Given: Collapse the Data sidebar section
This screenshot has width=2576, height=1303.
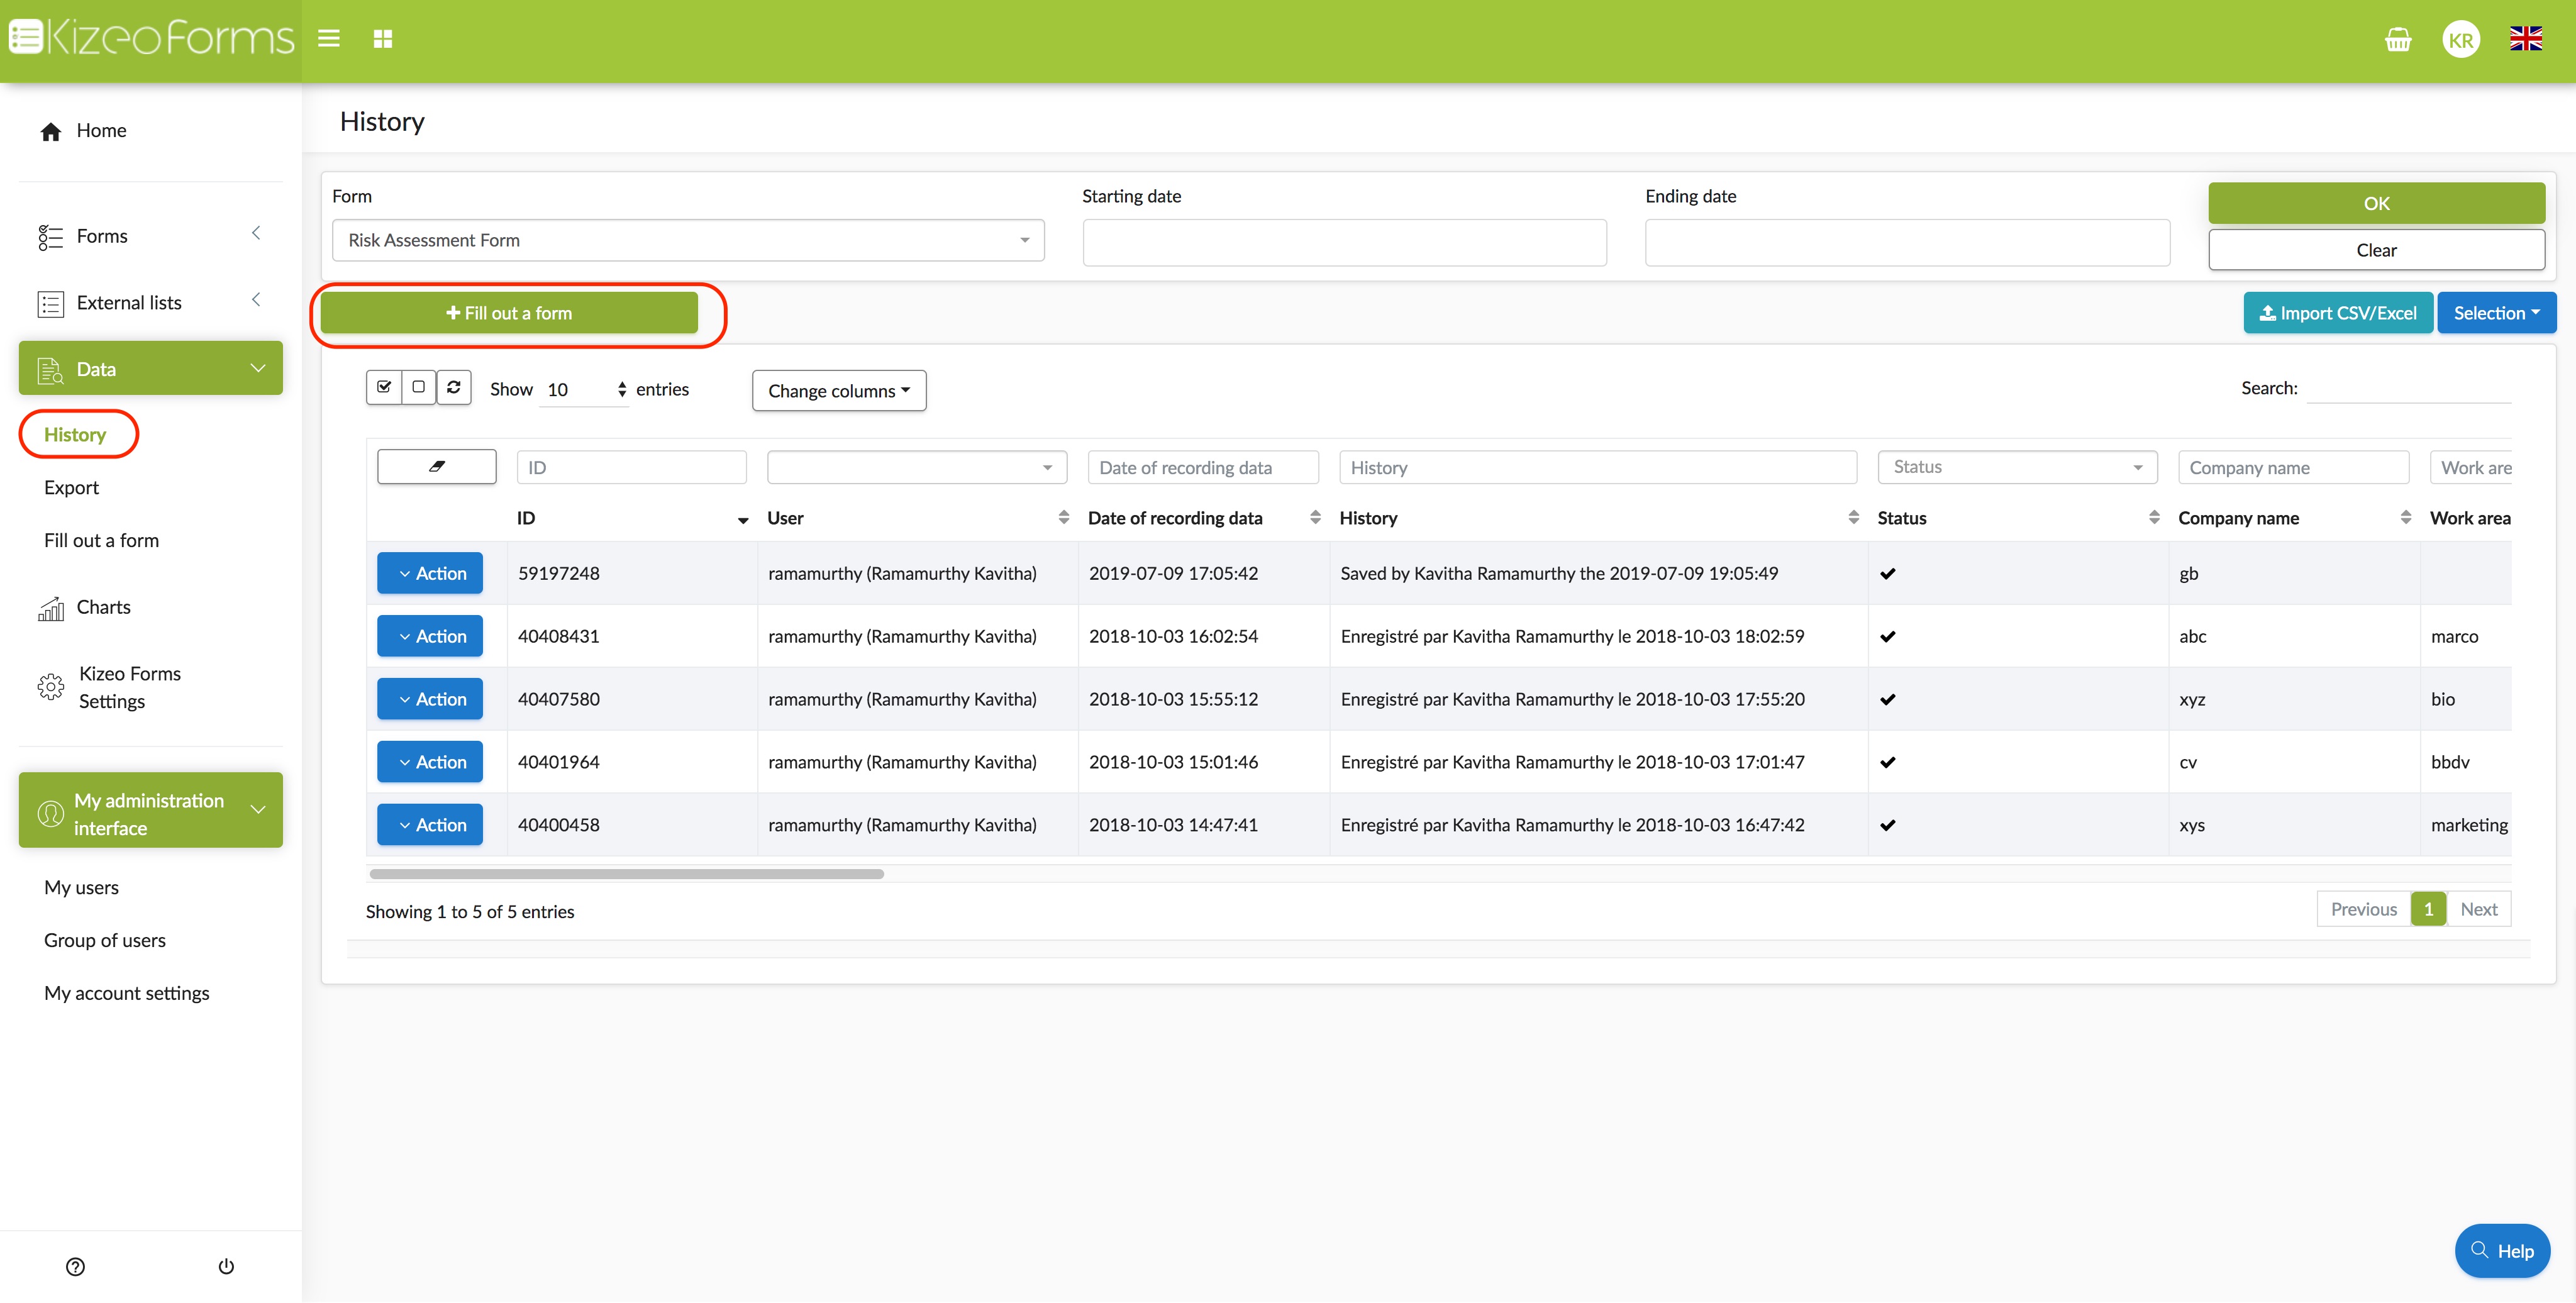Looking at the screenshot, I should coord(151,369).
